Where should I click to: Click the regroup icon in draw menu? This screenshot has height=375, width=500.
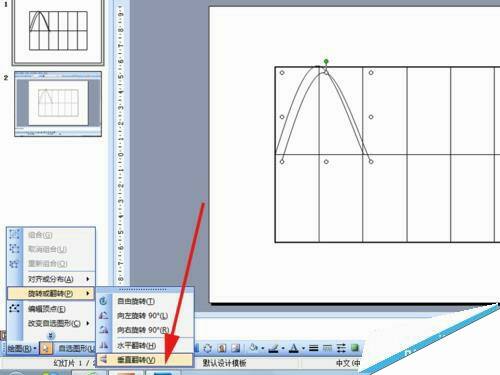point(14,264)
